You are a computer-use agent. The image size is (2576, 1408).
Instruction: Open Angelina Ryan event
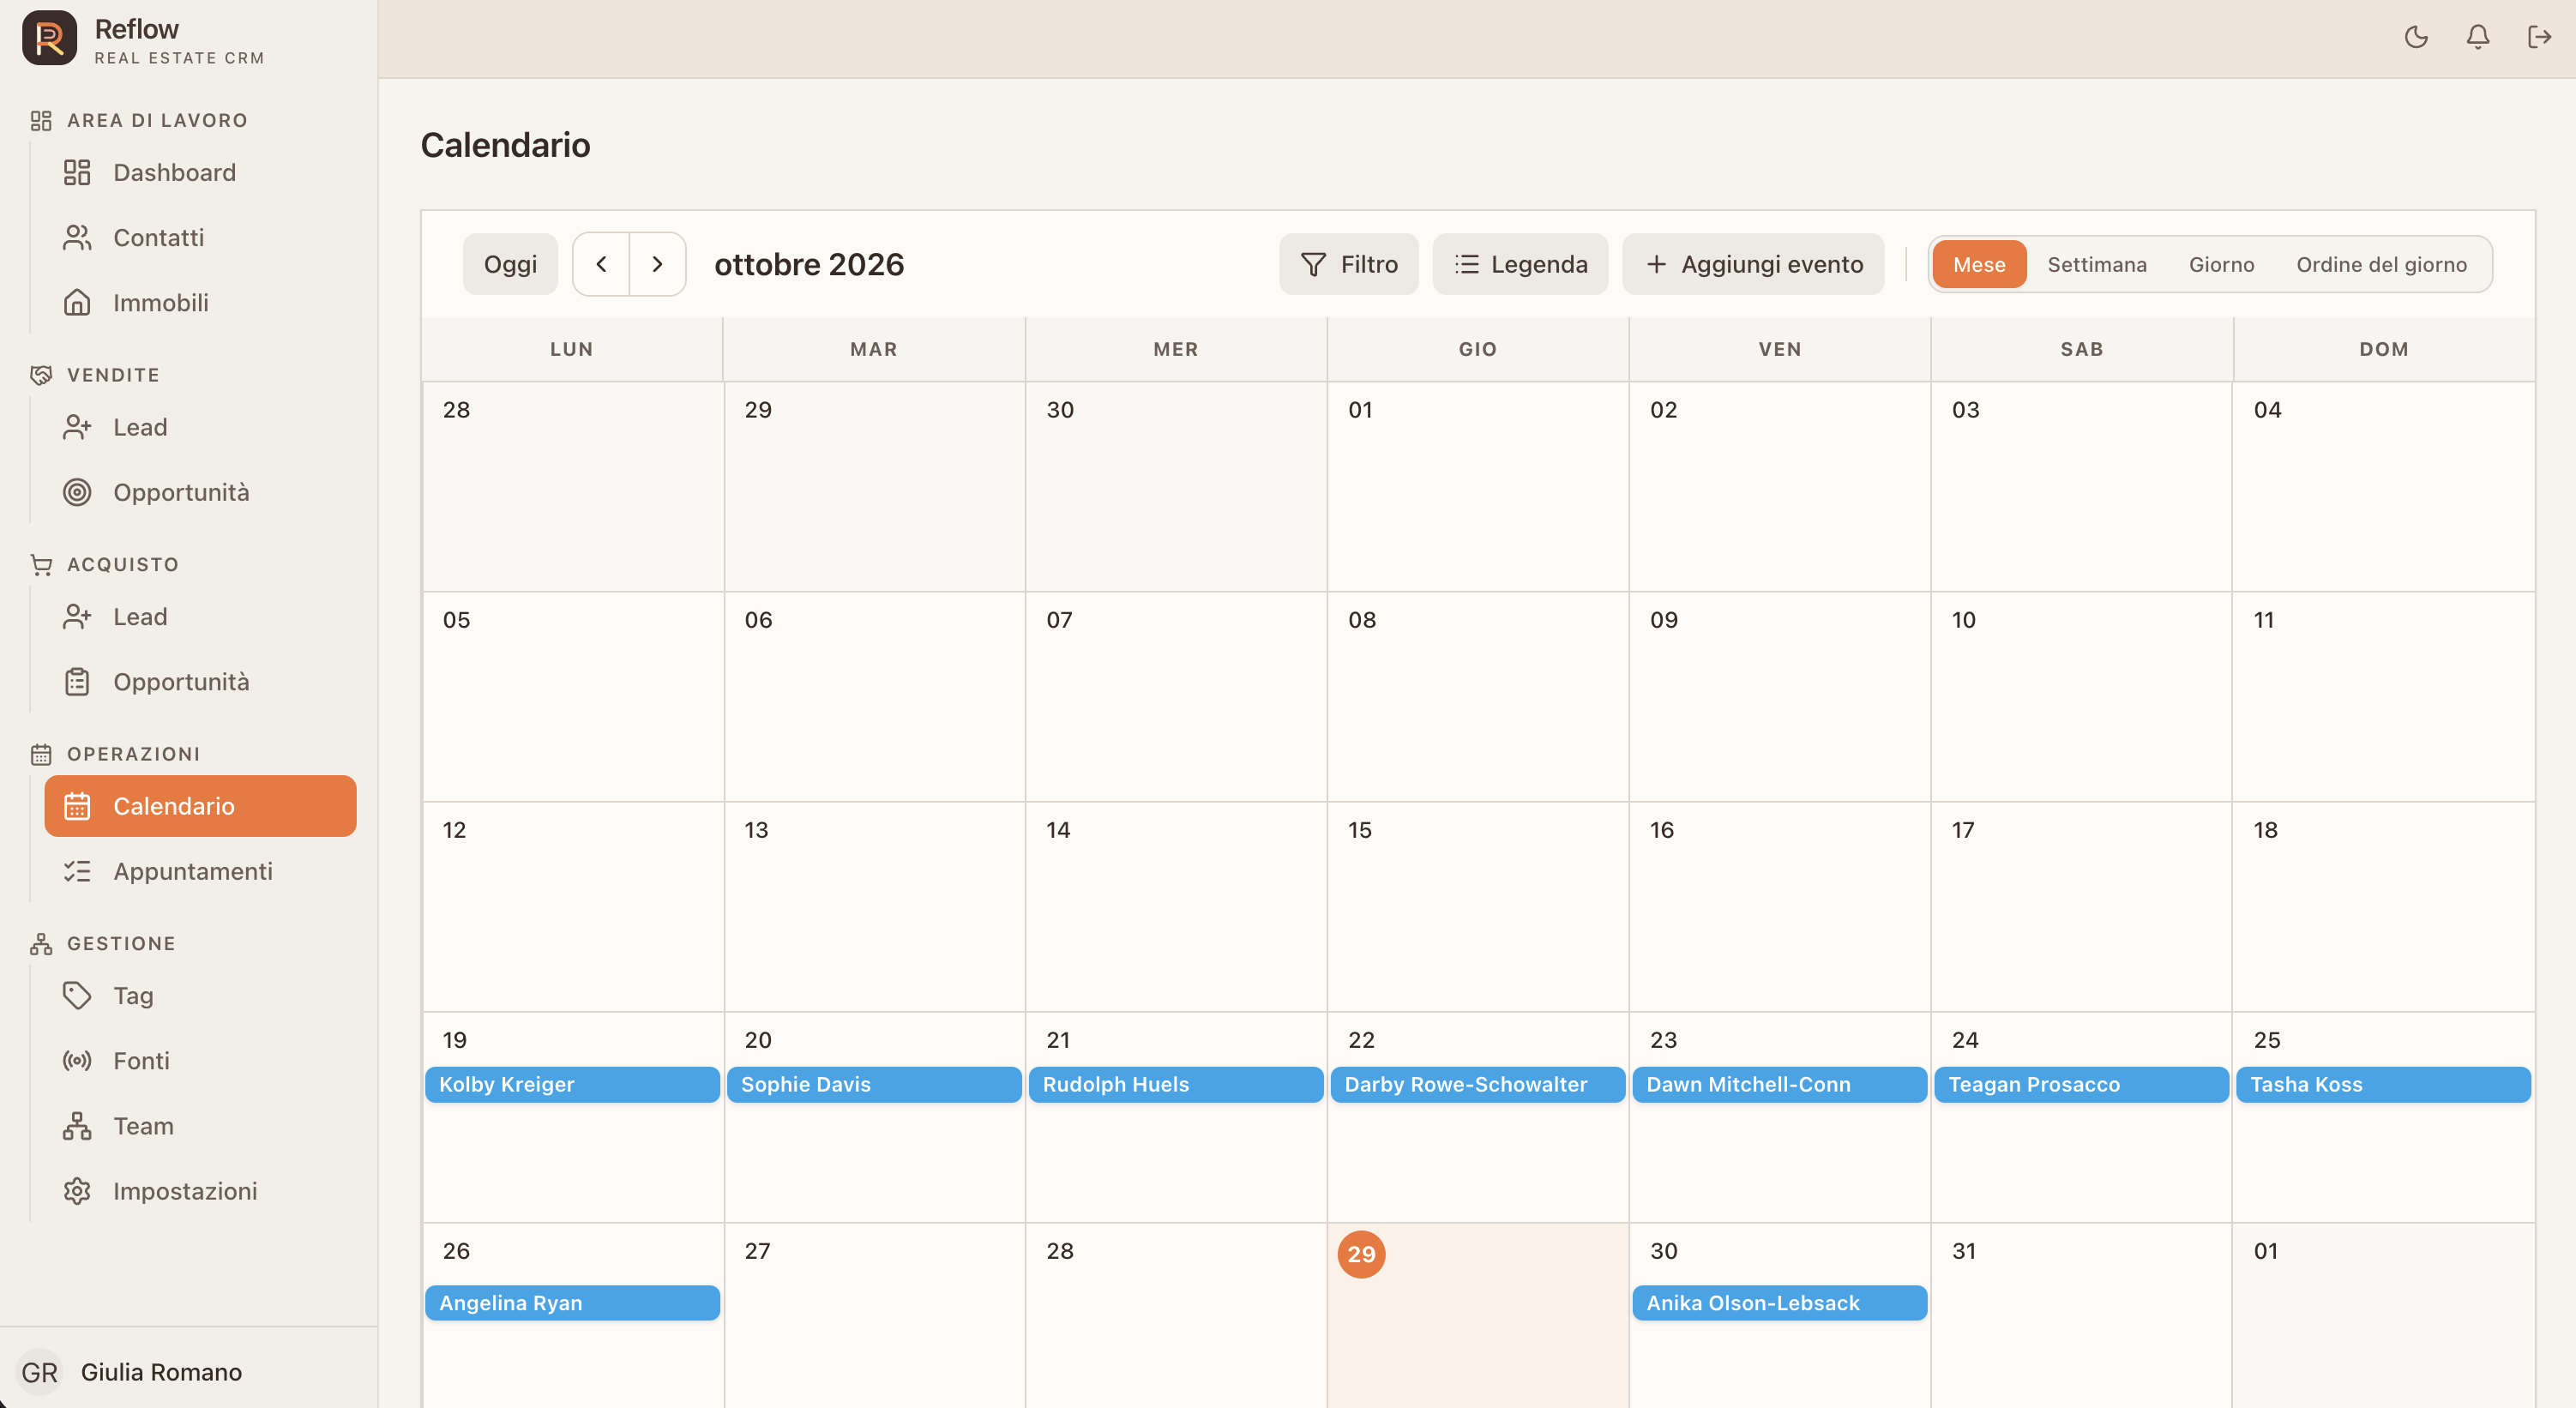[x=572, y=1303]
